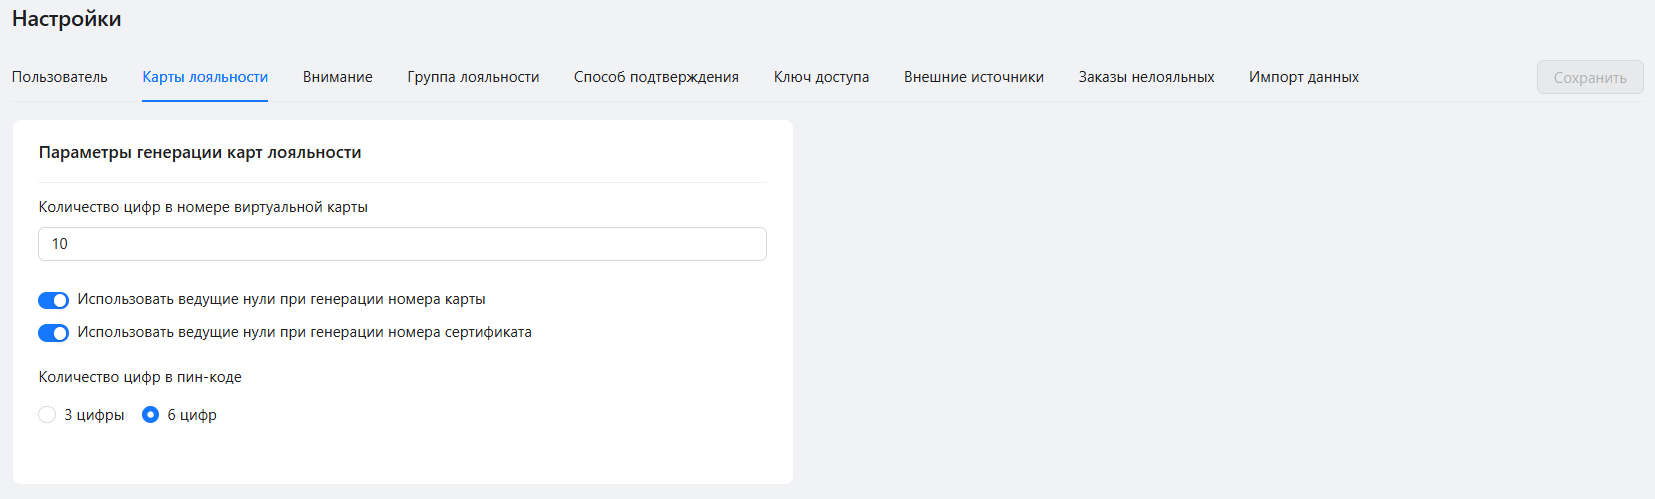Select the Карты лояльности tab

205,77
